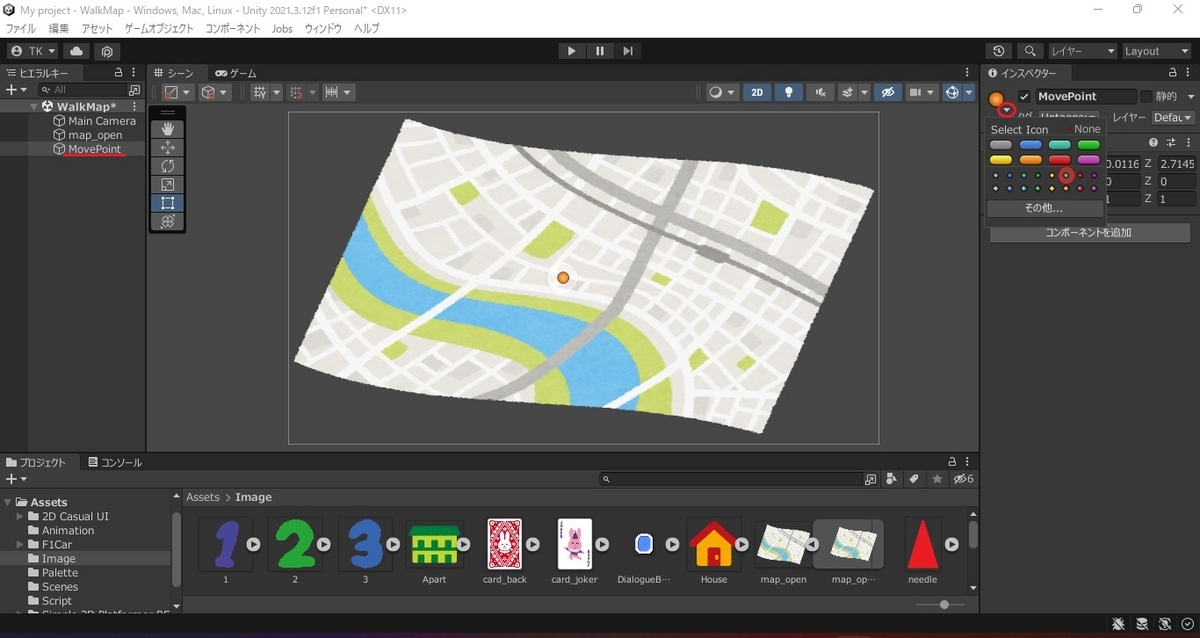Open the Layer dropdown showing Default
This screenshot has width=1200, height=638.
coord(1174,117)
